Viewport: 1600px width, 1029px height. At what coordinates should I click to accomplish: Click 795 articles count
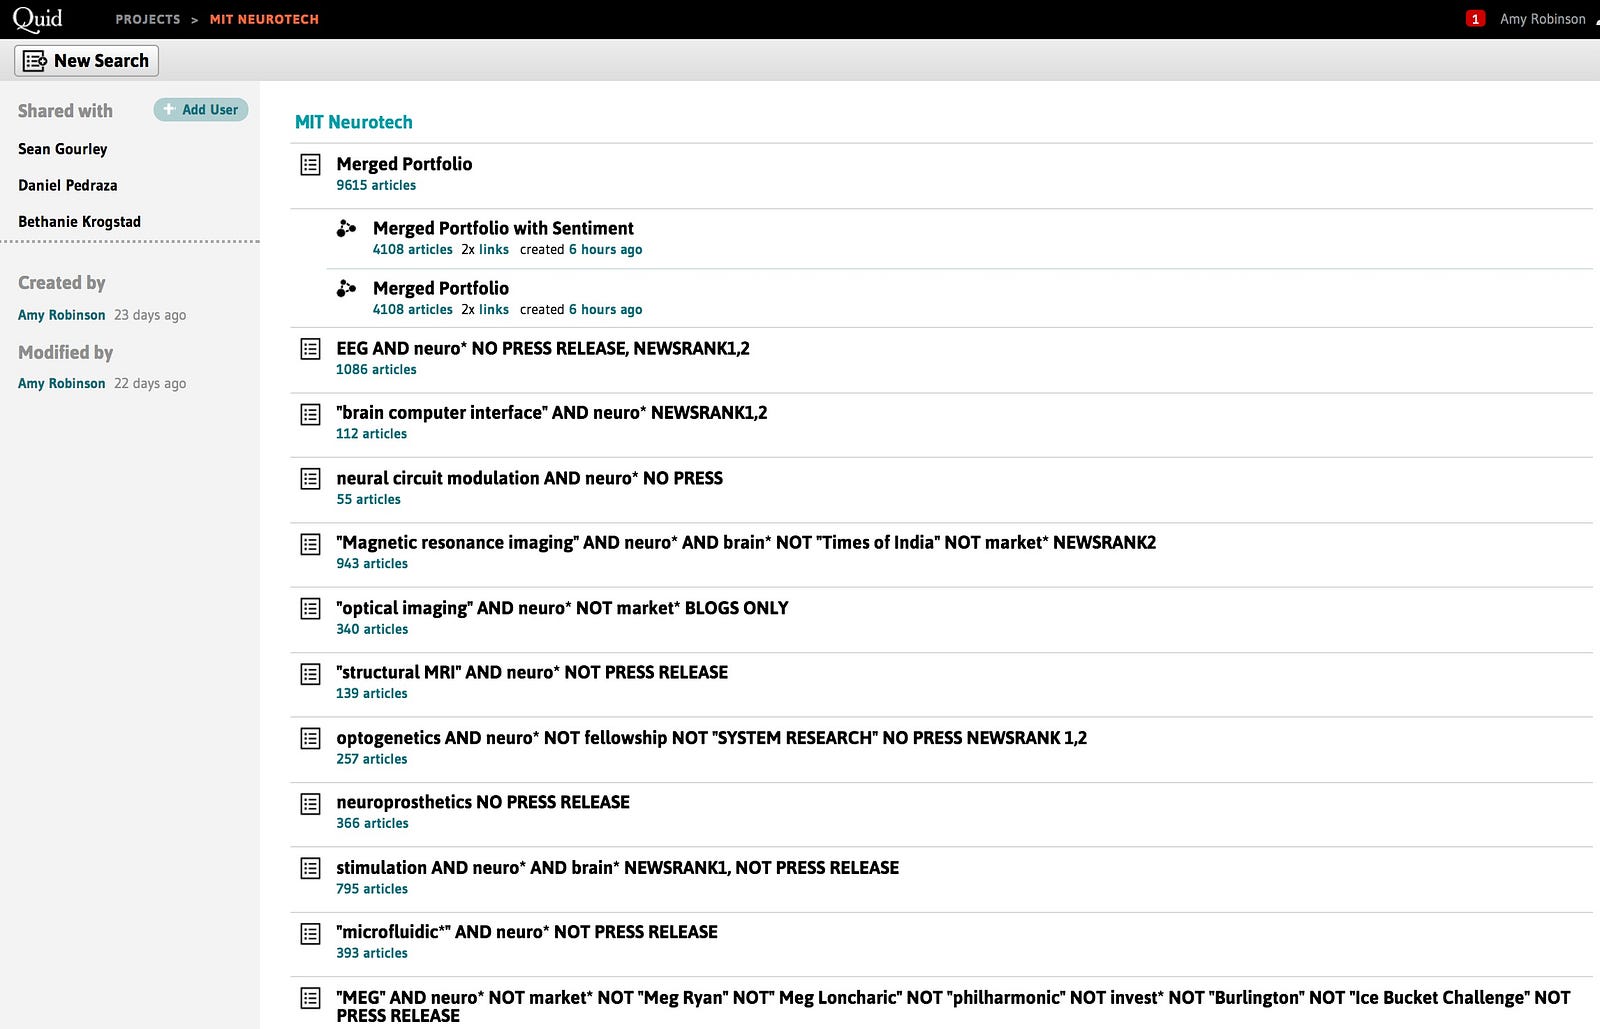tap(372, 889)
